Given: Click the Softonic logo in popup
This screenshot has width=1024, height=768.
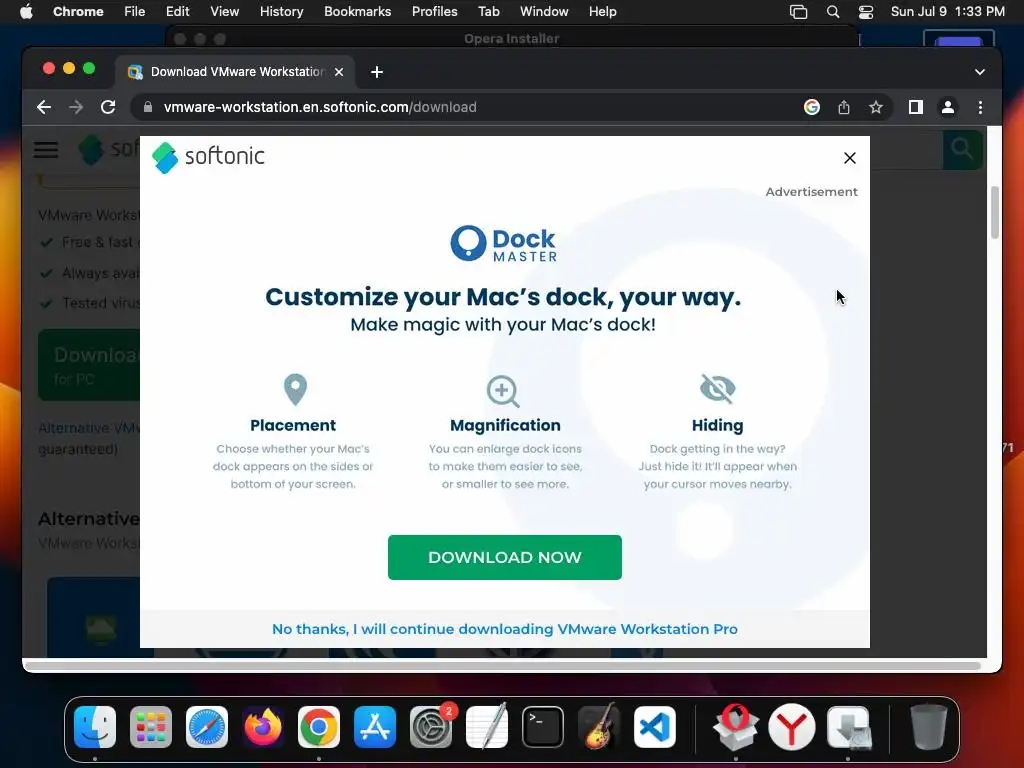Looking at the screenshot, I should [208, 157].
